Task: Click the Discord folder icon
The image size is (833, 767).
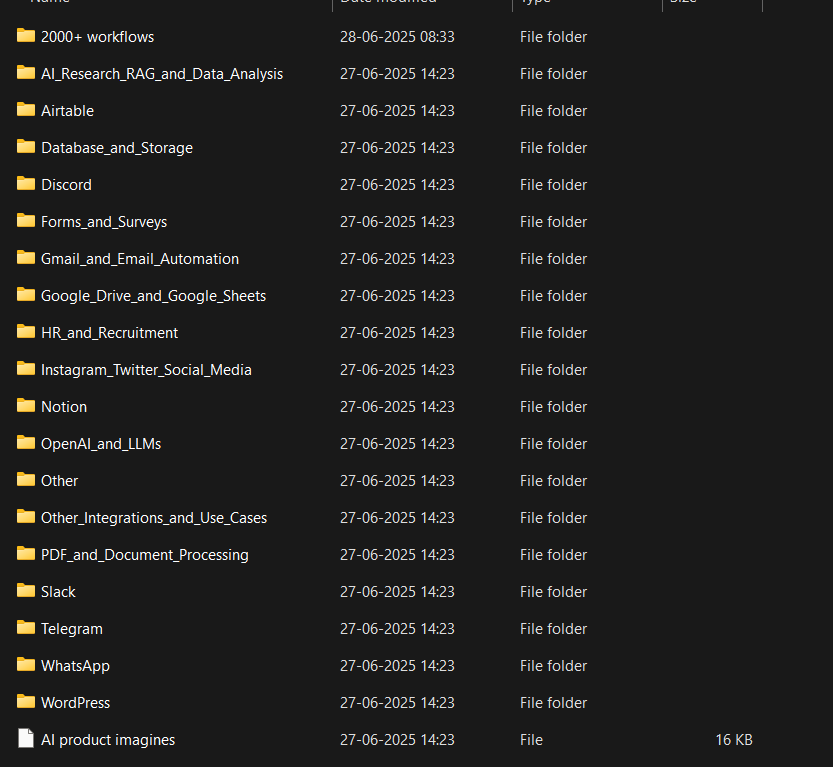Action: click(26, 183)
